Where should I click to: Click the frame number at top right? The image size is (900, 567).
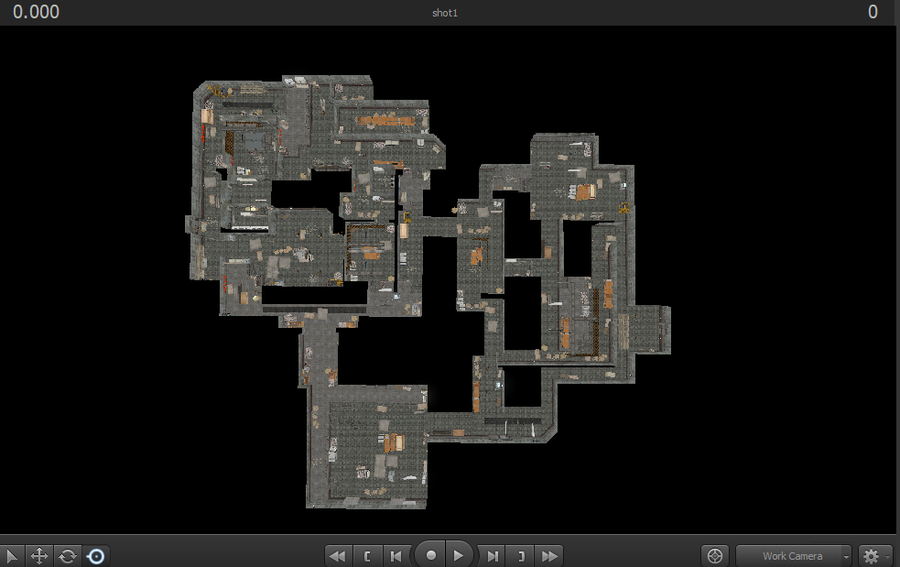click(x=872, y=12)
